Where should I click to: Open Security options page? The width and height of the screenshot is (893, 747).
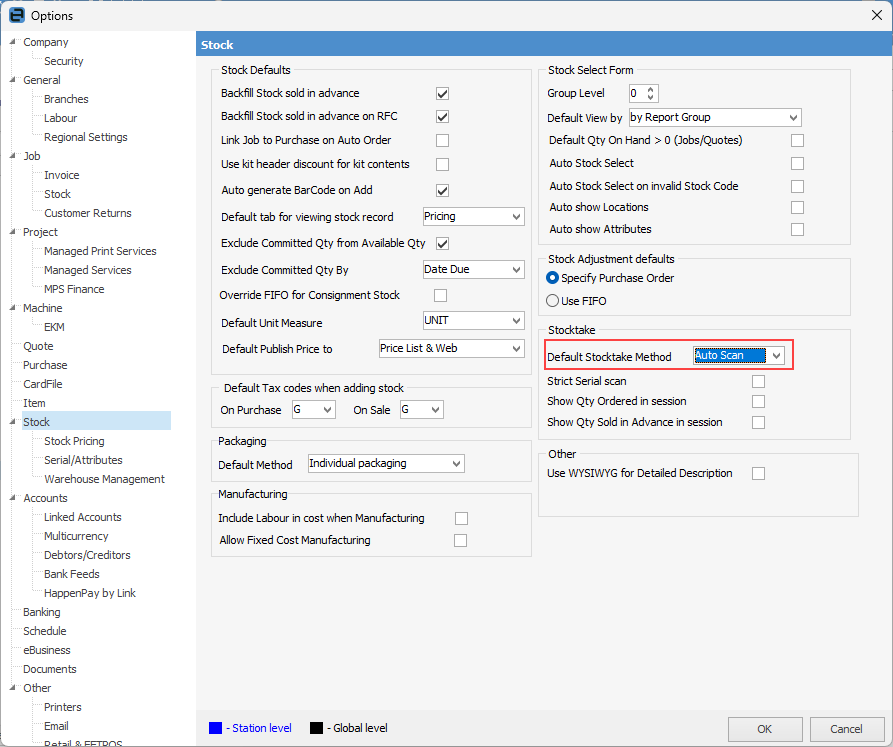tap(64, 61)
